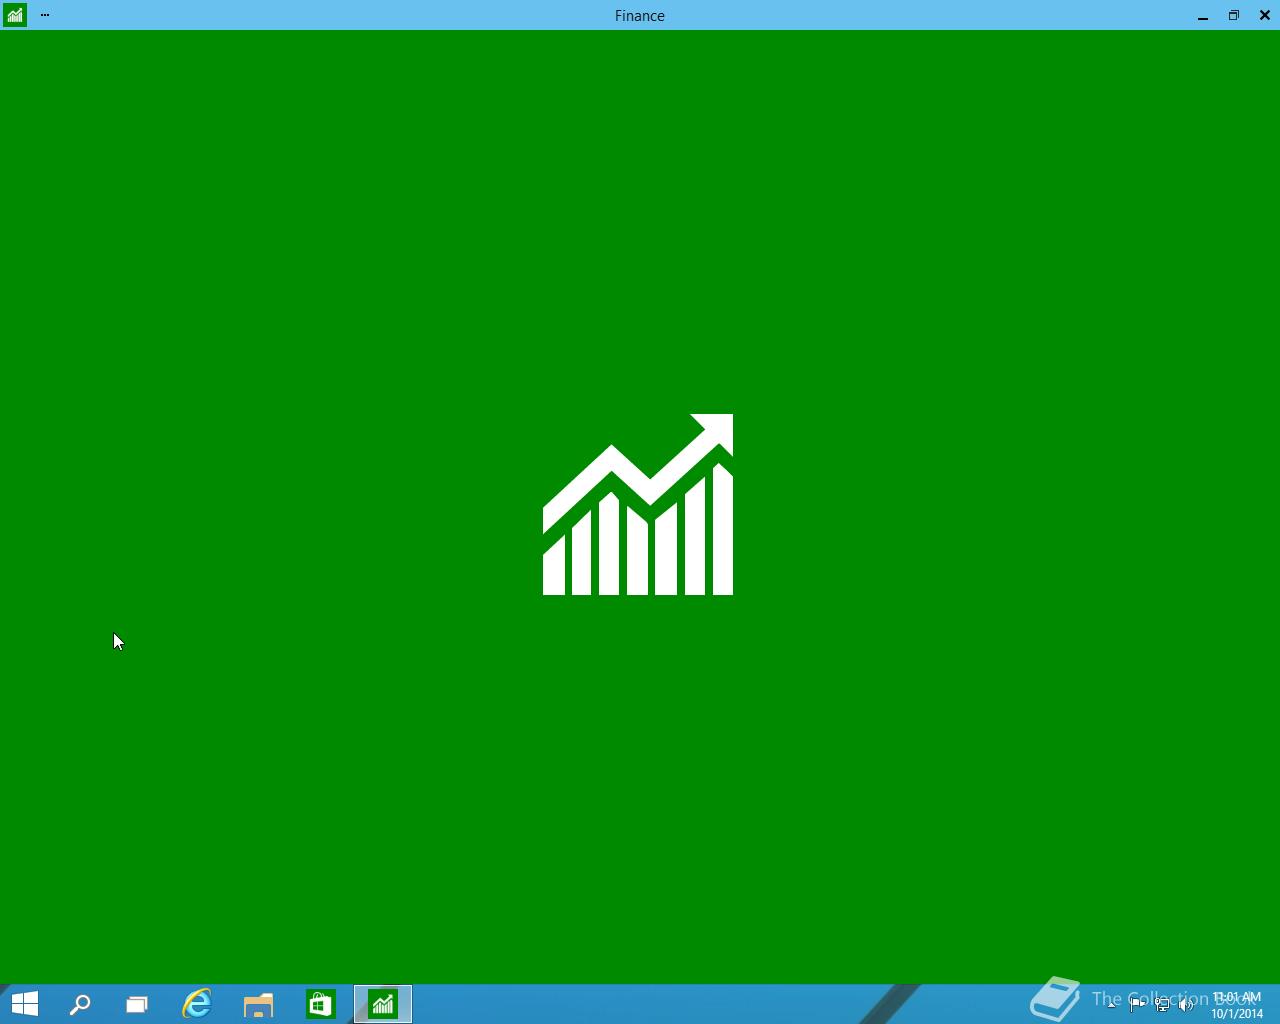Open Action Center flag icon
Viewport: 1280px width, 1024px height.
[x=1137, y=1005]
